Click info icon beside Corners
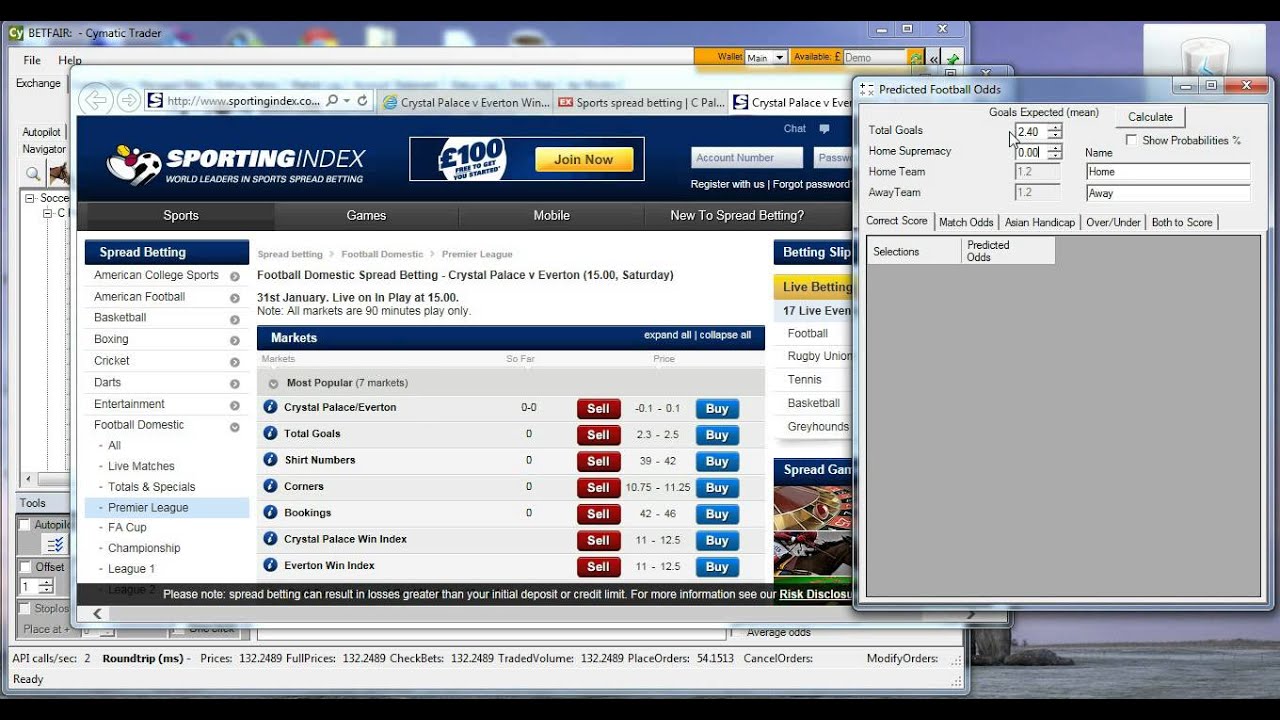1280x720 pixels. 270,486
